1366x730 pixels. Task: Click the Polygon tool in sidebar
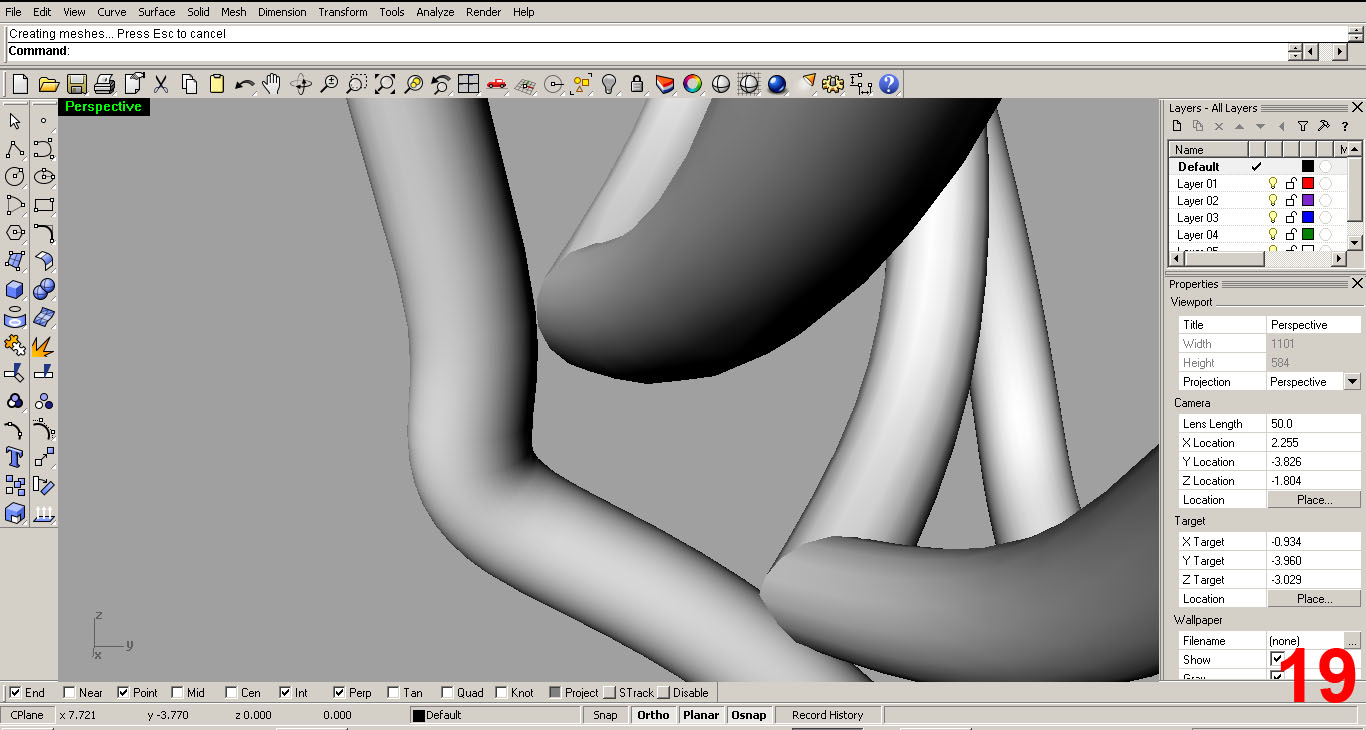(15, 233)
